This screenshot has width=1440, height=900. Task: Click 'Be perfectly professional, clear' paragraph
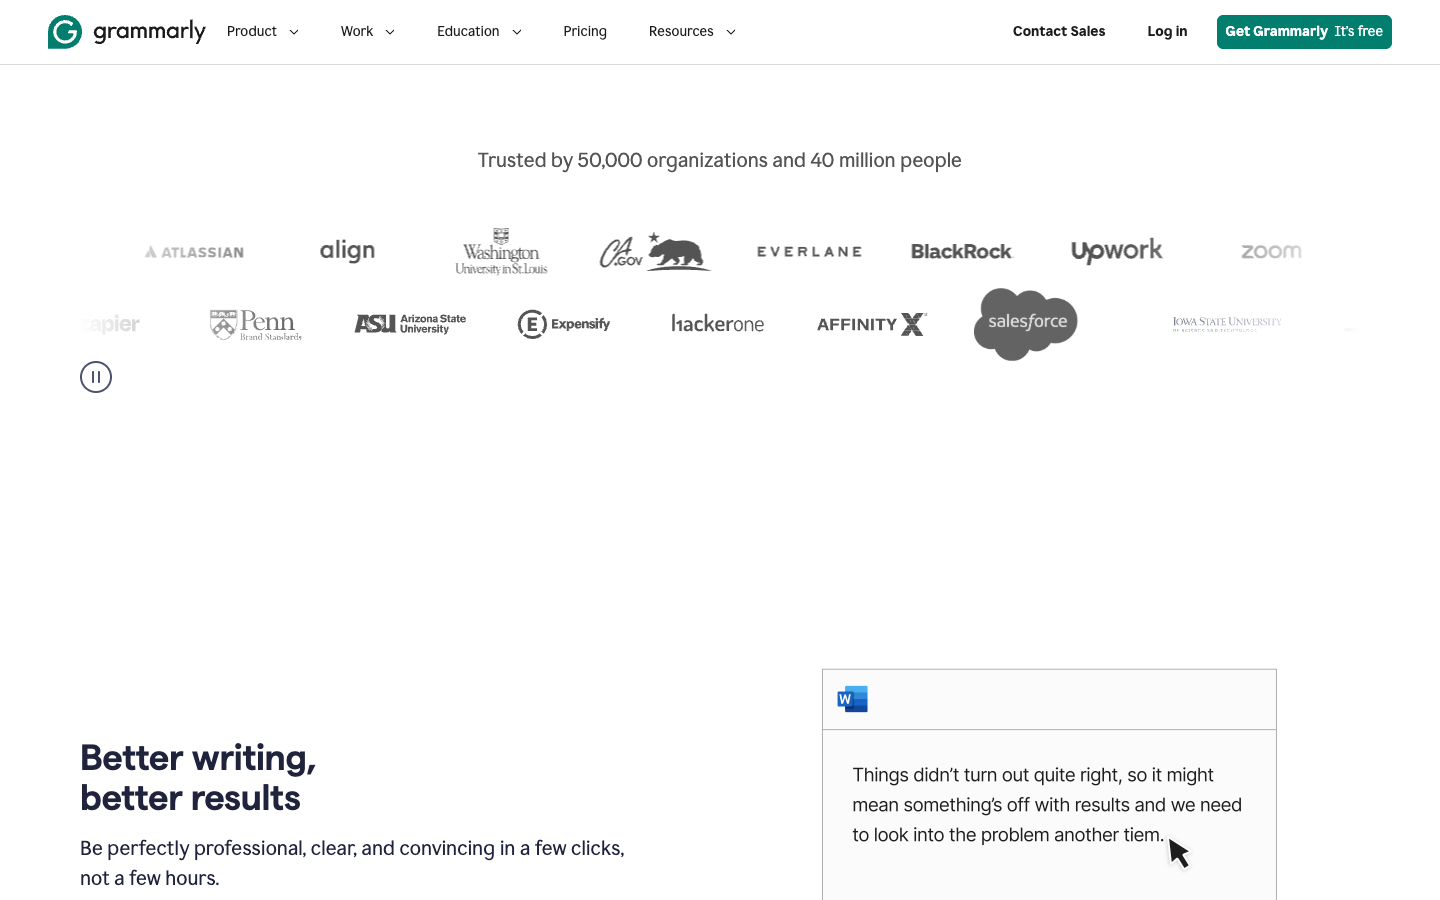point(352,863)
